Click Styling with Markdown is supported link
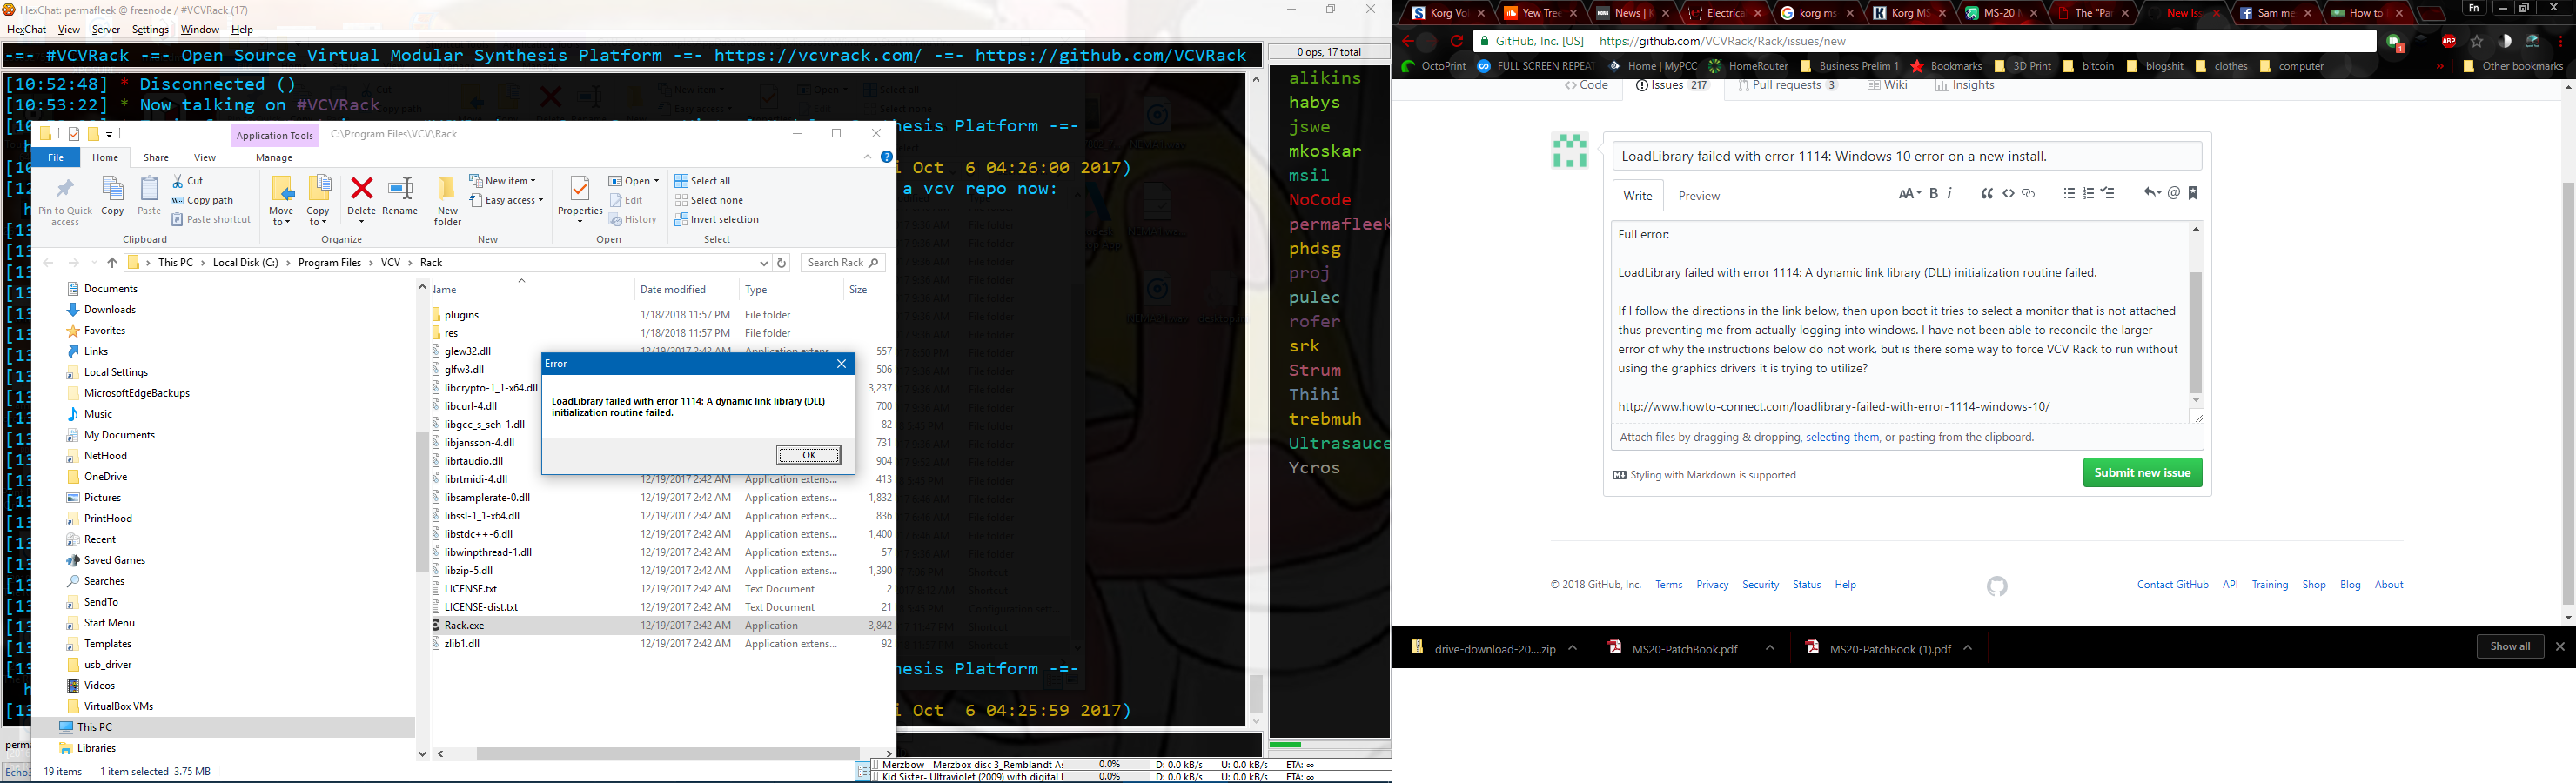Screen dimensions: 2576x783 coord(1704,475)
